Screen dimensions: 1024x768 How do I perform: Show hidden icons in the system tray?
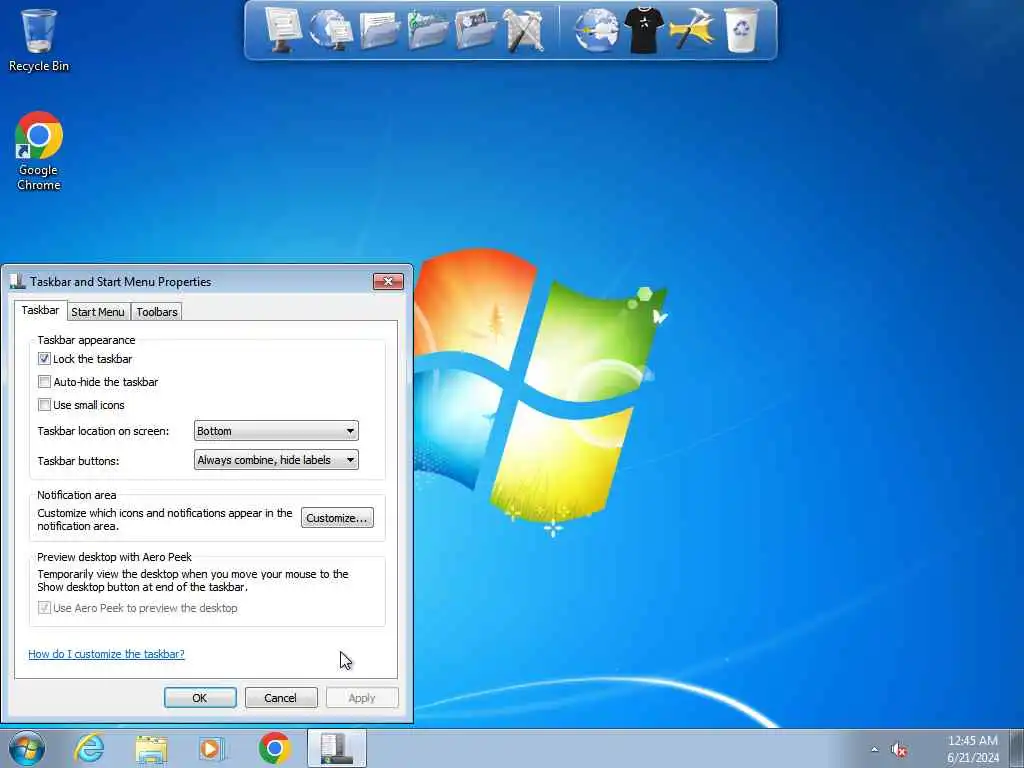coord(874,749)
